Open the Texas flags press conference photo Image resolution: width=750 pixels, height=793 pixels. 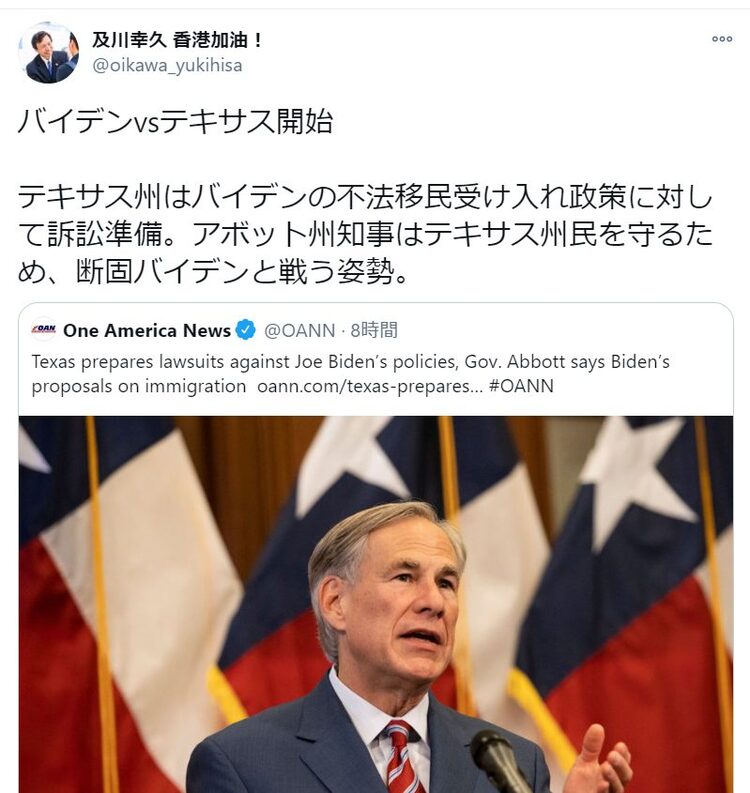click(x=376, y=604)
